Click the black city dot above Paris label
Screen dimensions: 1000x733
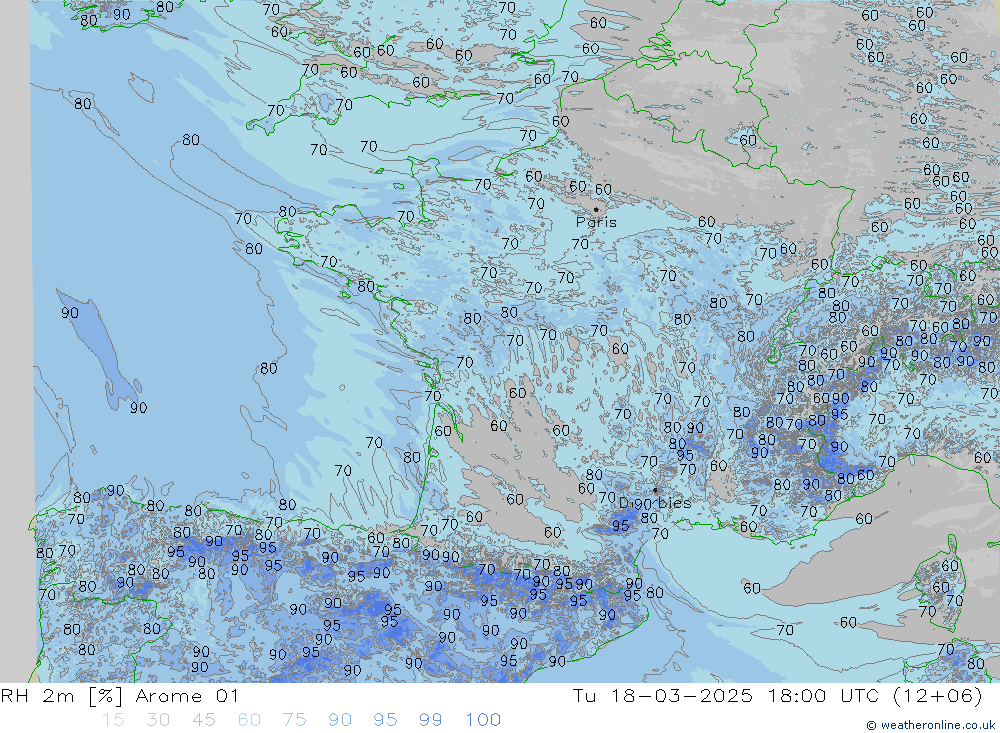(x=596, y=209)
